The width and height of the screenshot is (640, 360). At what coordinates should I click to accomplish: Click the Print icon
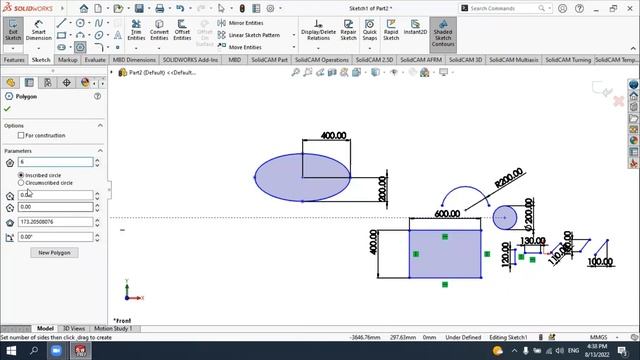point(160,8)
